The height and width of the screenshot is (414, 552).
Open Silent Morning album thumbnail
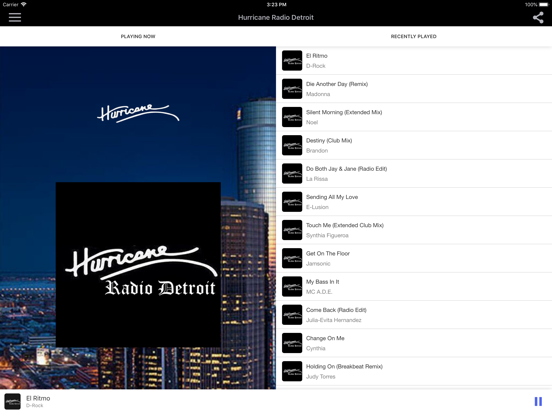tap(292, 117)
